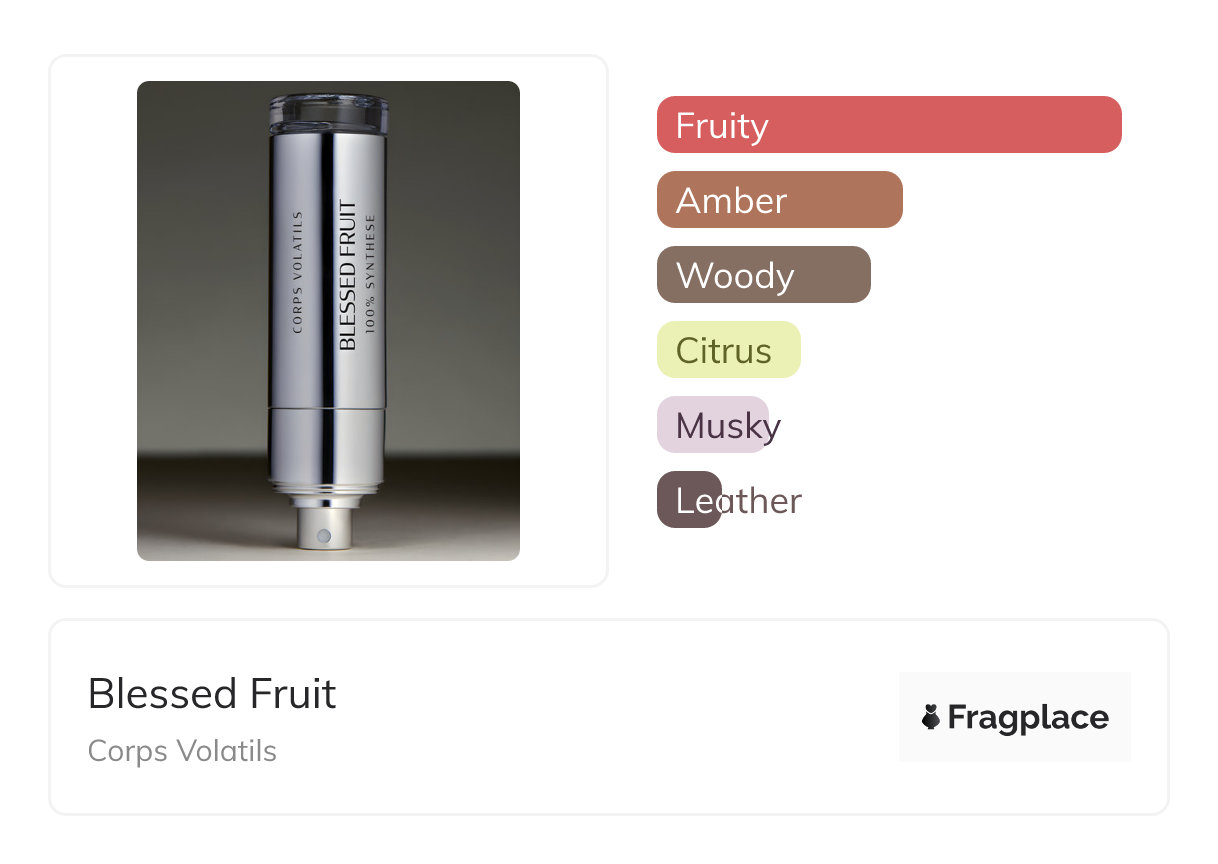The width and height of the screenshot is (1218, 864).
Task: Select the pale pink Musky accord bar
Action: [712, 425]
